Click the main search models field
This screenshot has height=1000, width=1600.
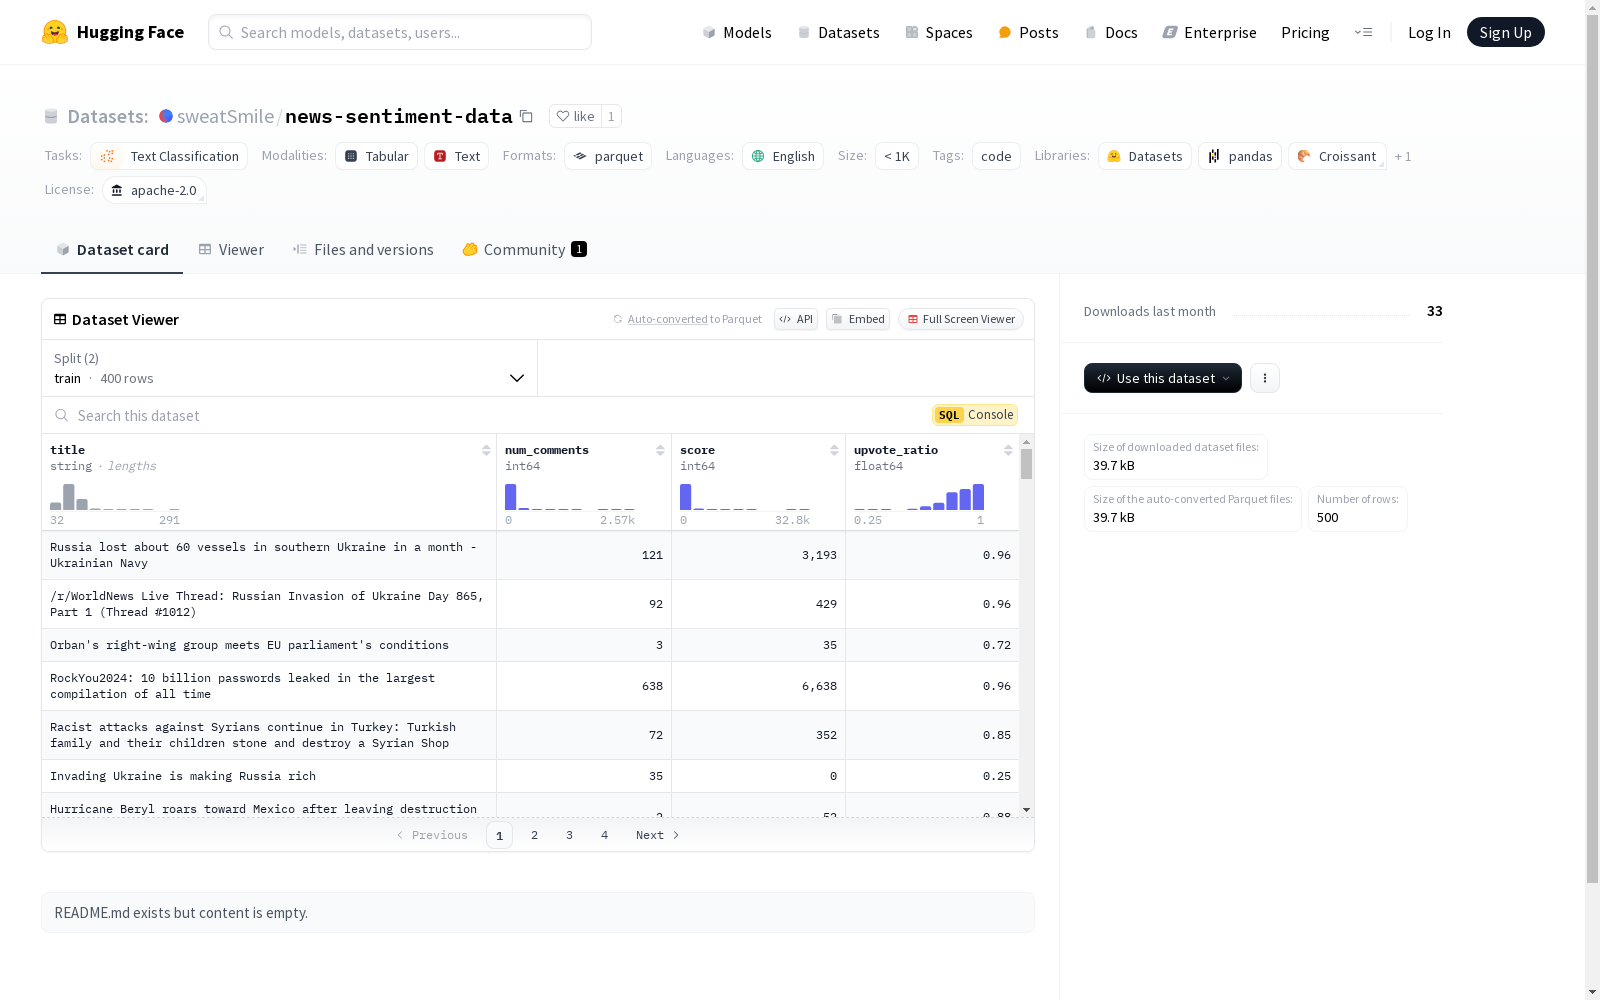point(400,32)
